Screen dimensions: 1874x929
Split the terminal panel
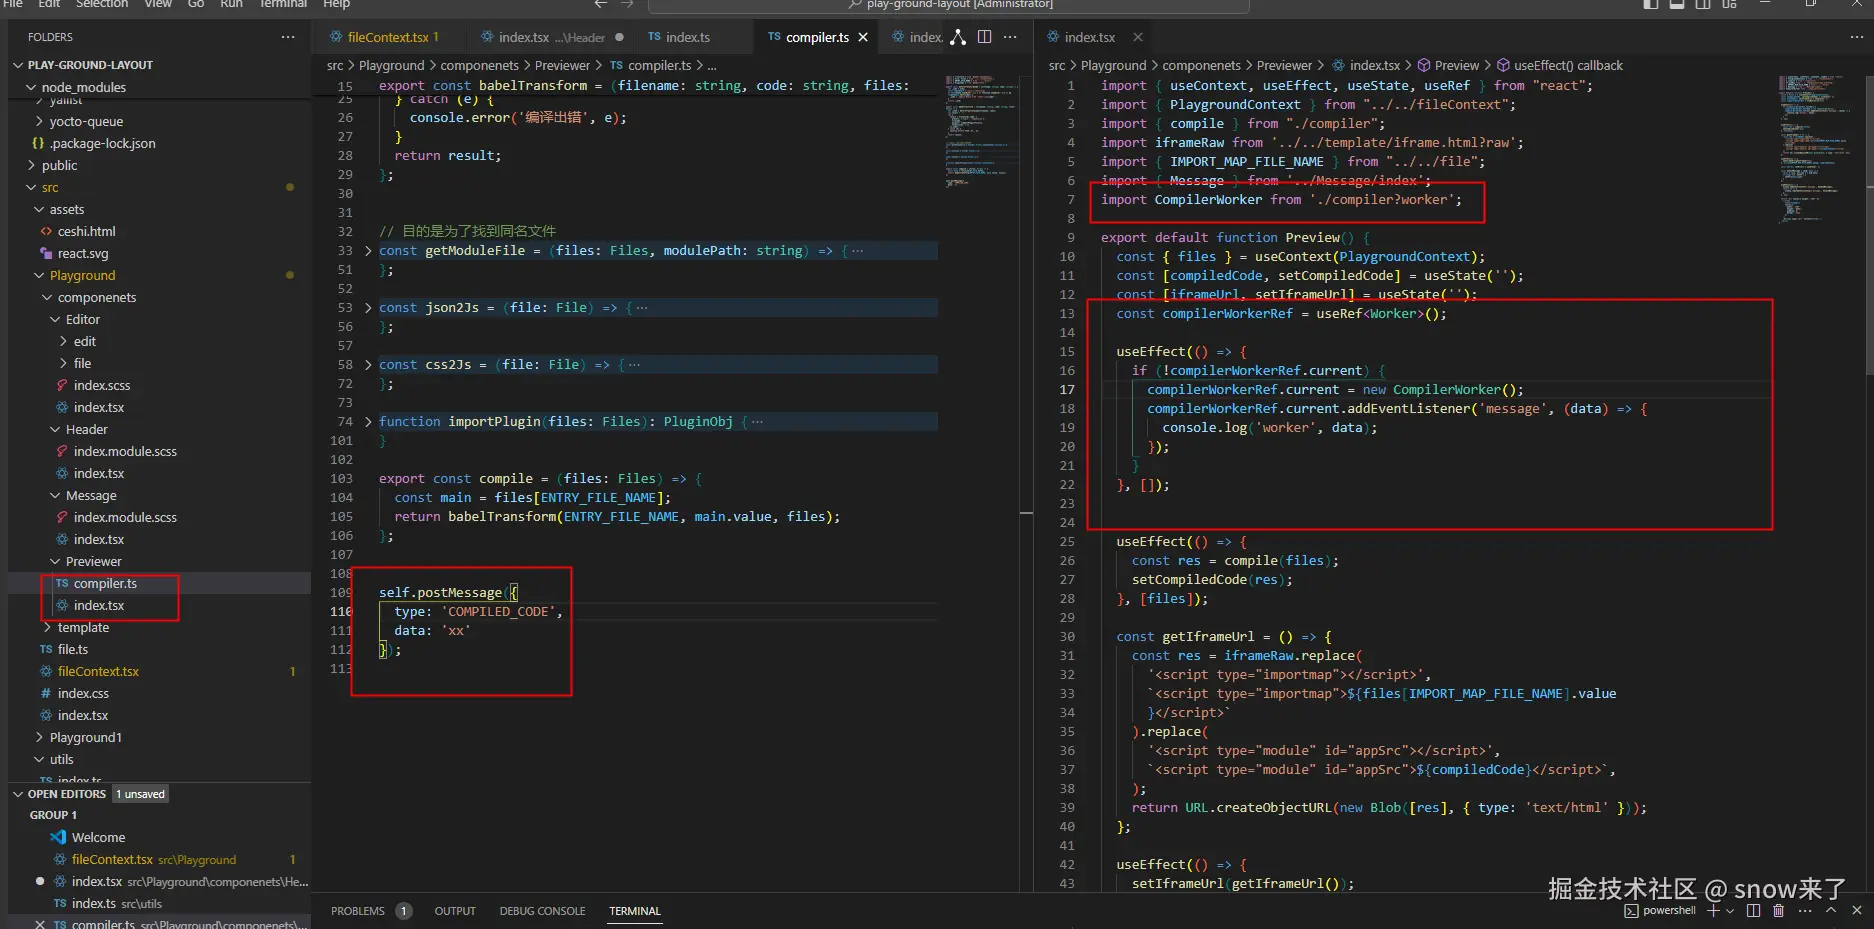click(1753, 911)
